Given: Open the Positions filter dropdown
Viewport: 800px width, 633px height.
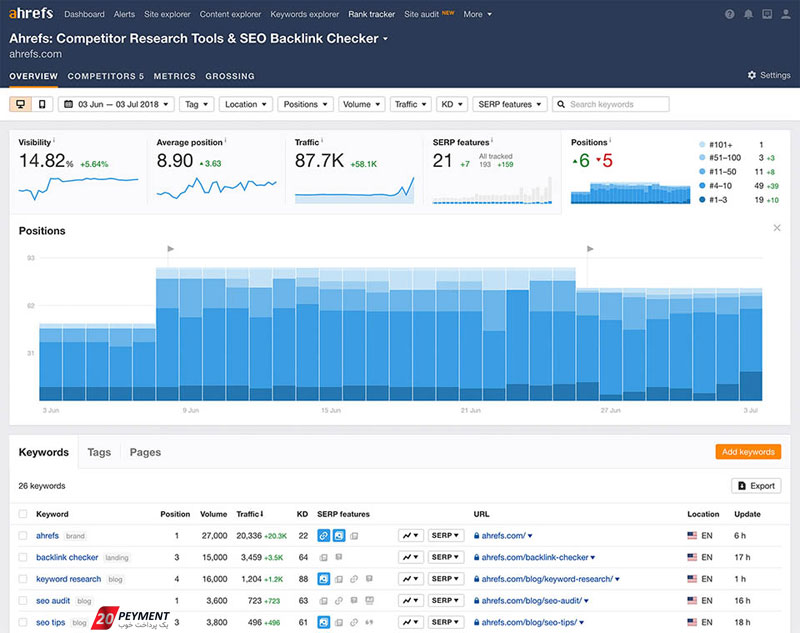Looking at the screenshot, I should click(305, 104).
